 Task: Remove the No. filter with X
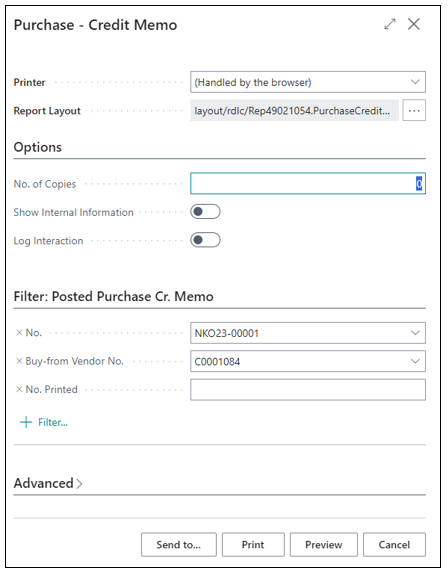19,333
